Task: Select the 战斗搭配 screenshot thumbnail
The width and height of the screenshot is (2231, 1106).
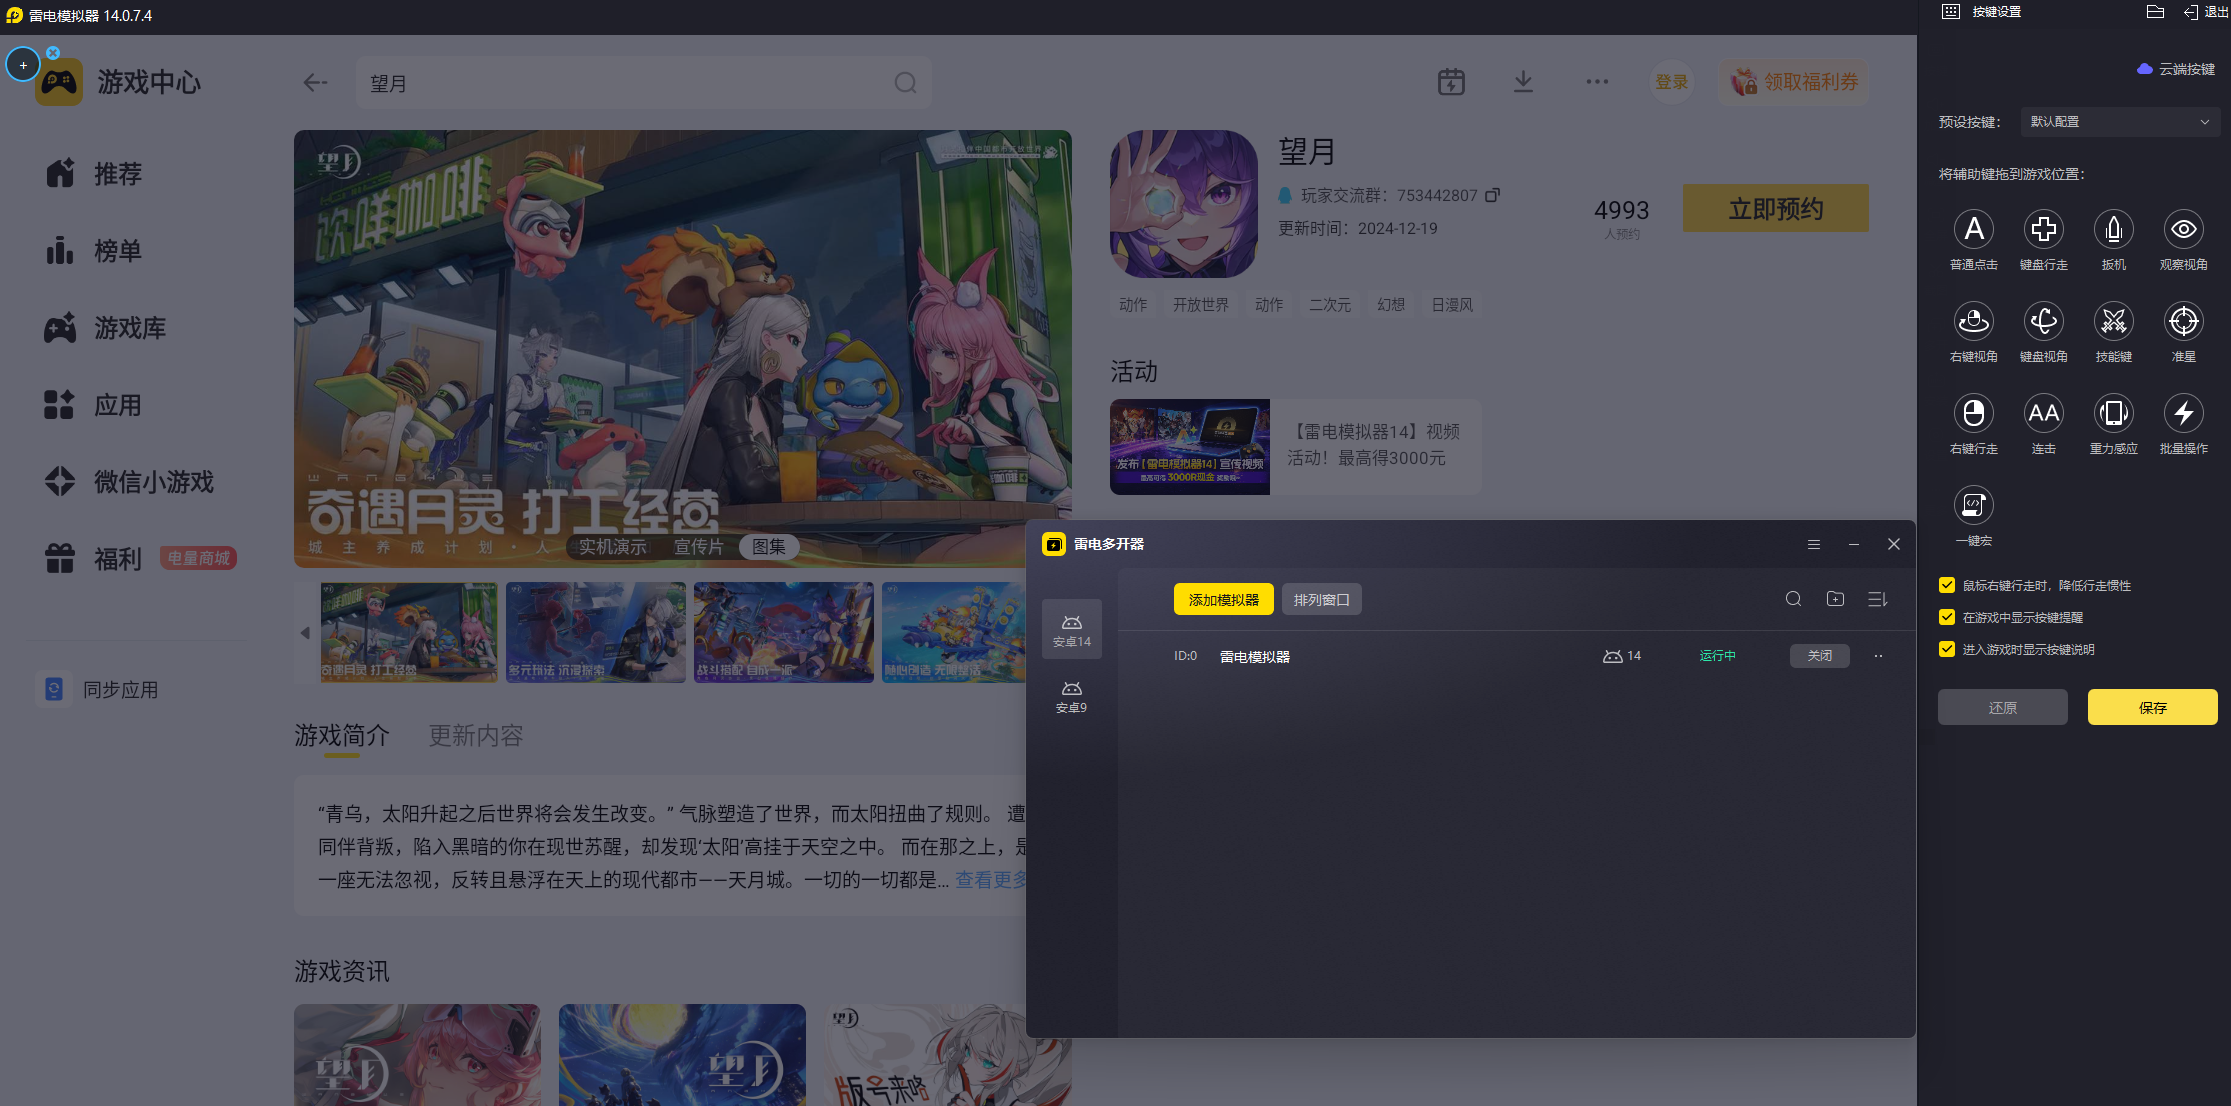Action: (x=784, y=633)
